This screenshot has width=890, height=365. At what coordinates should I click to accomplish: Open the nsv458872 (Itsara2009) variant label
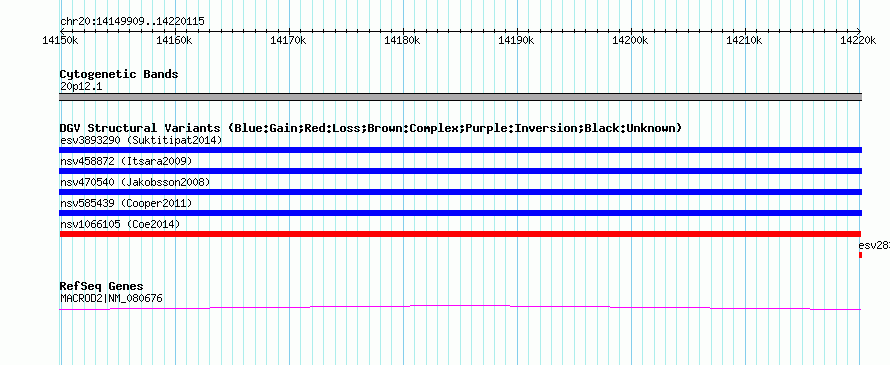[126, 161]
